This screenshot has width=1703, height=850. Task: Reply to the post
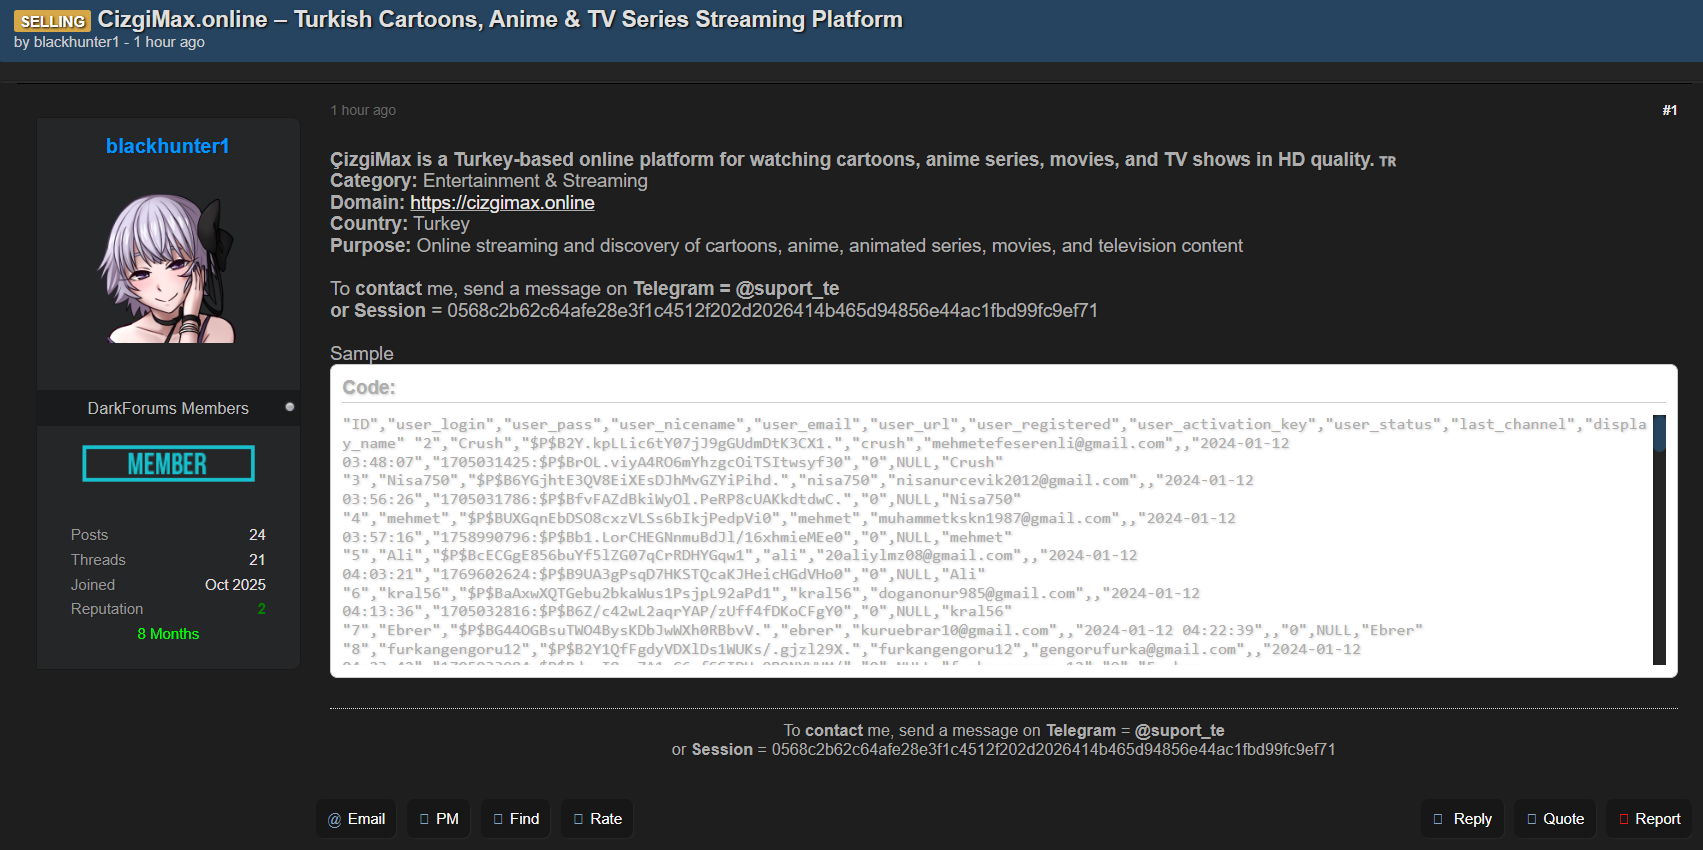[1463, 819]
